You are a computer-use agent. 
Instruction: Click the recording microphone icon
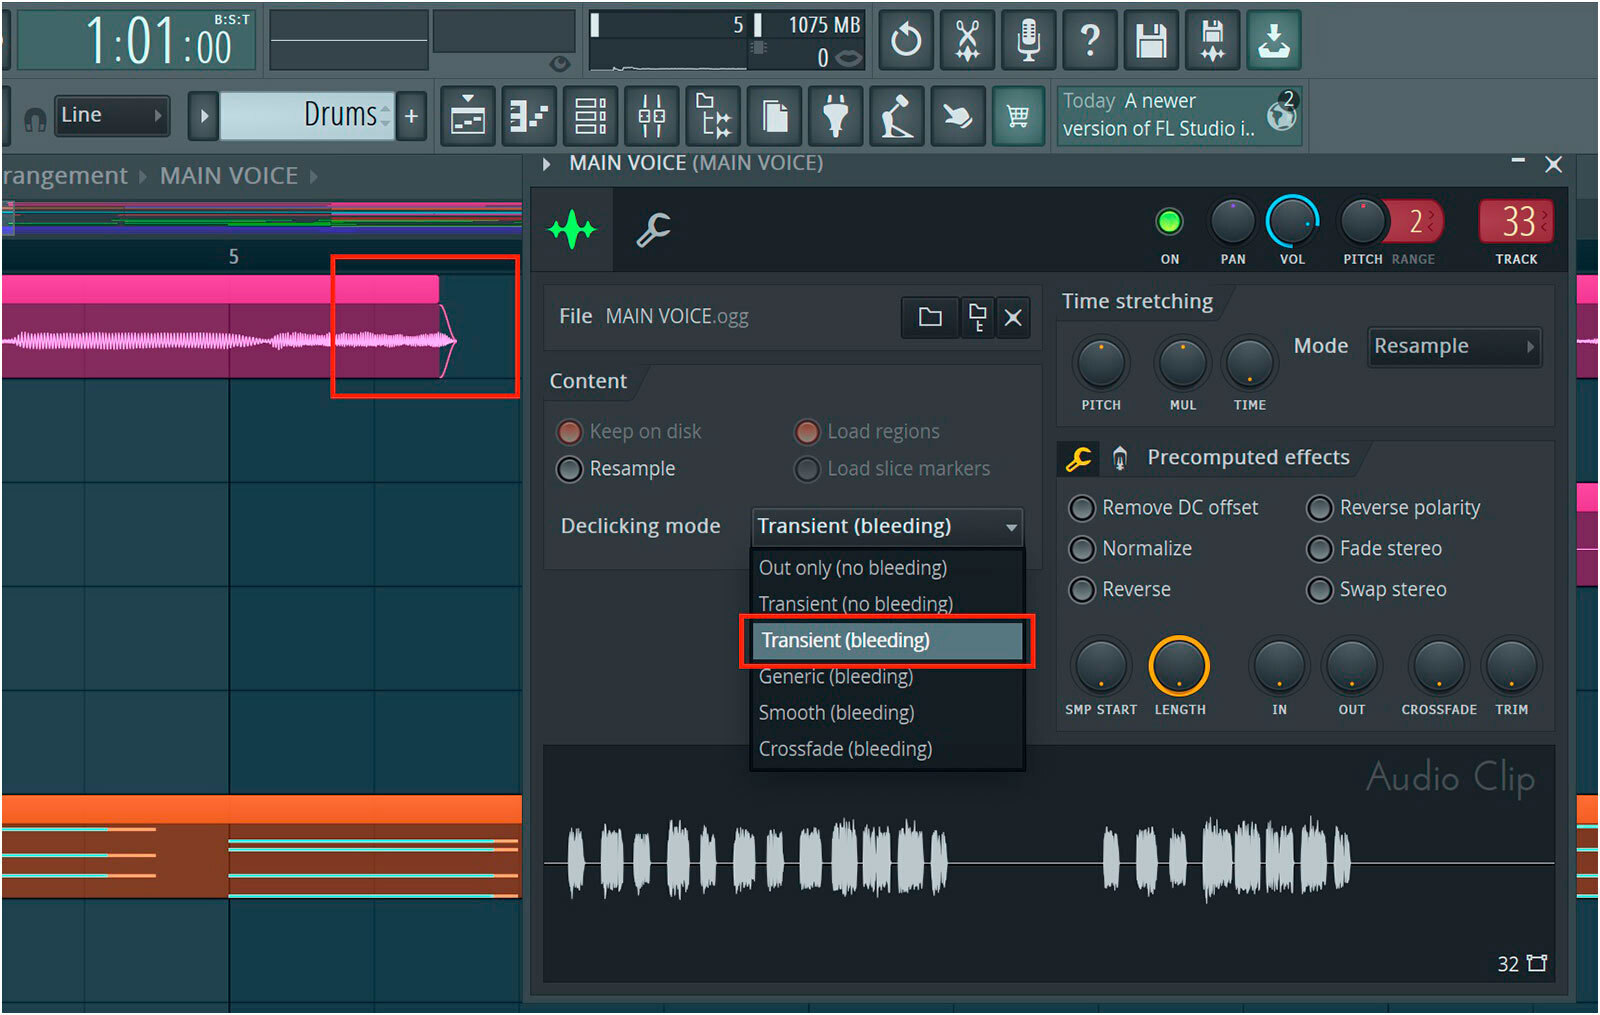point(1028,40)
